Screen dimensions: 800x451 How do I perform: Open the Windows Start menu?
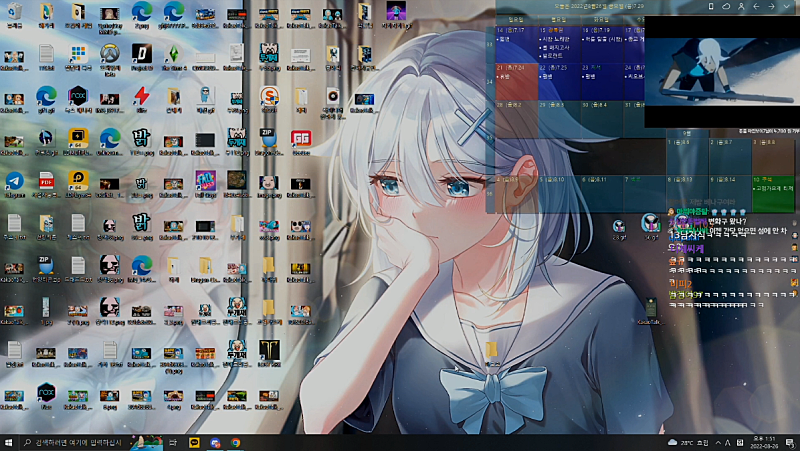(8, 442)
